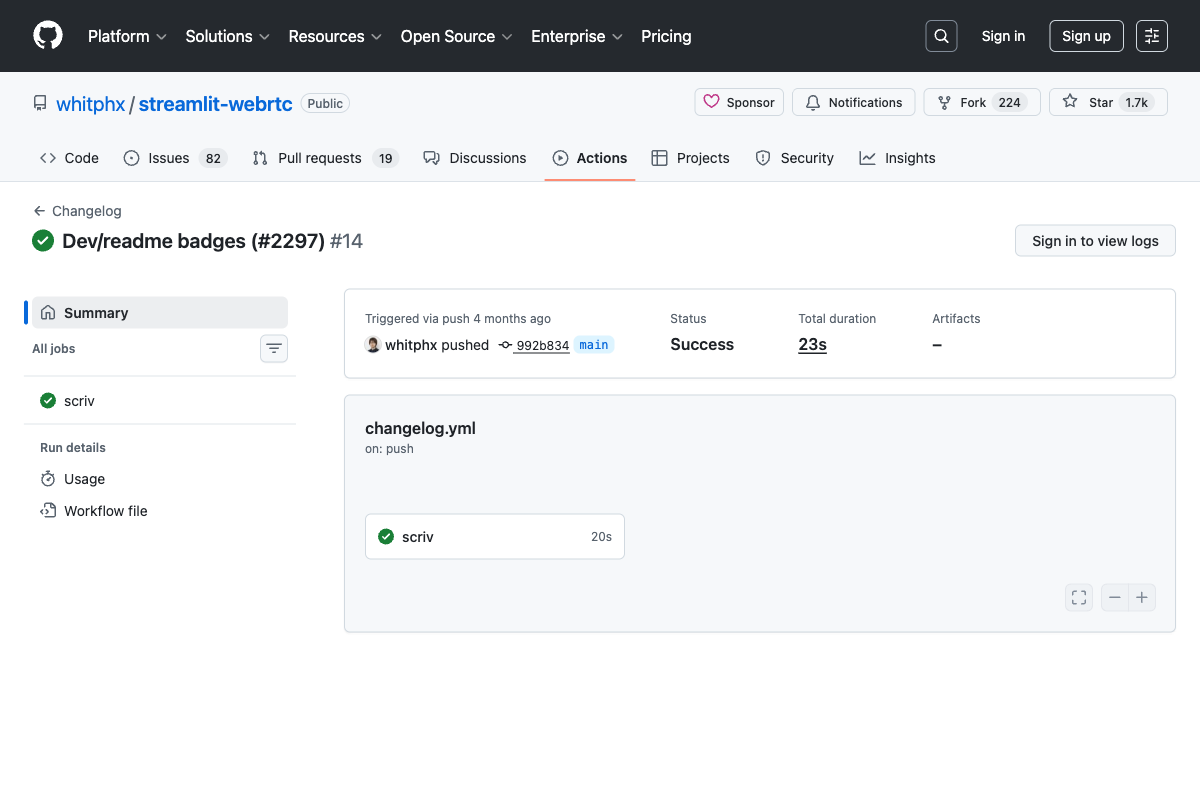Open the Pull requests tab

coord(325,158)
